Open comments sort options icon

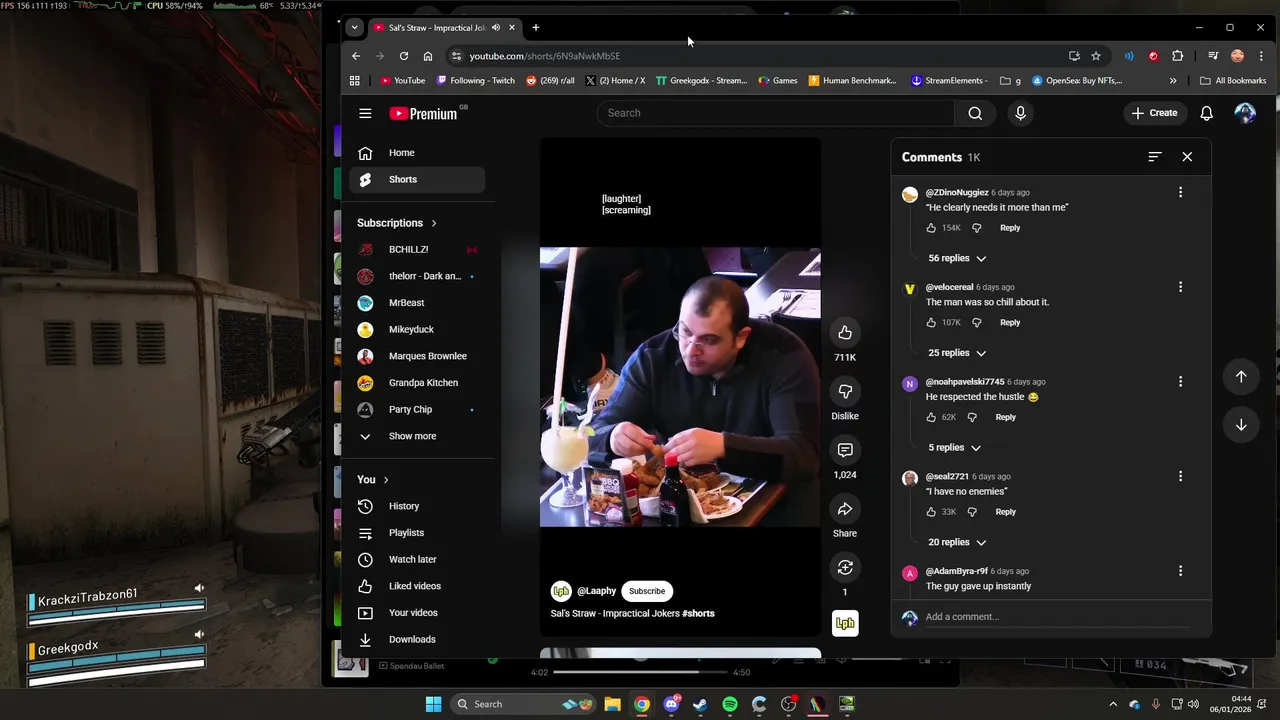1155,157
